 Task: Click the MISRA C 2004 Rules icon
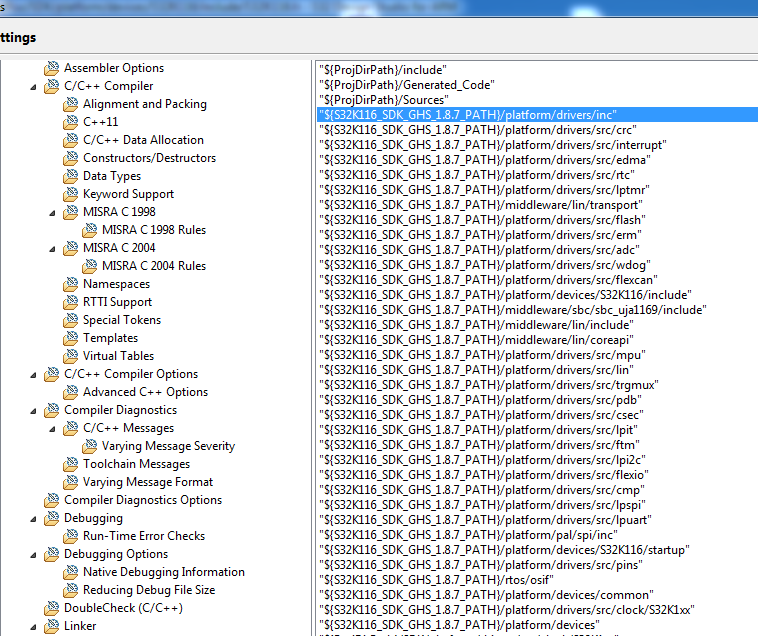tap(89, 266)
